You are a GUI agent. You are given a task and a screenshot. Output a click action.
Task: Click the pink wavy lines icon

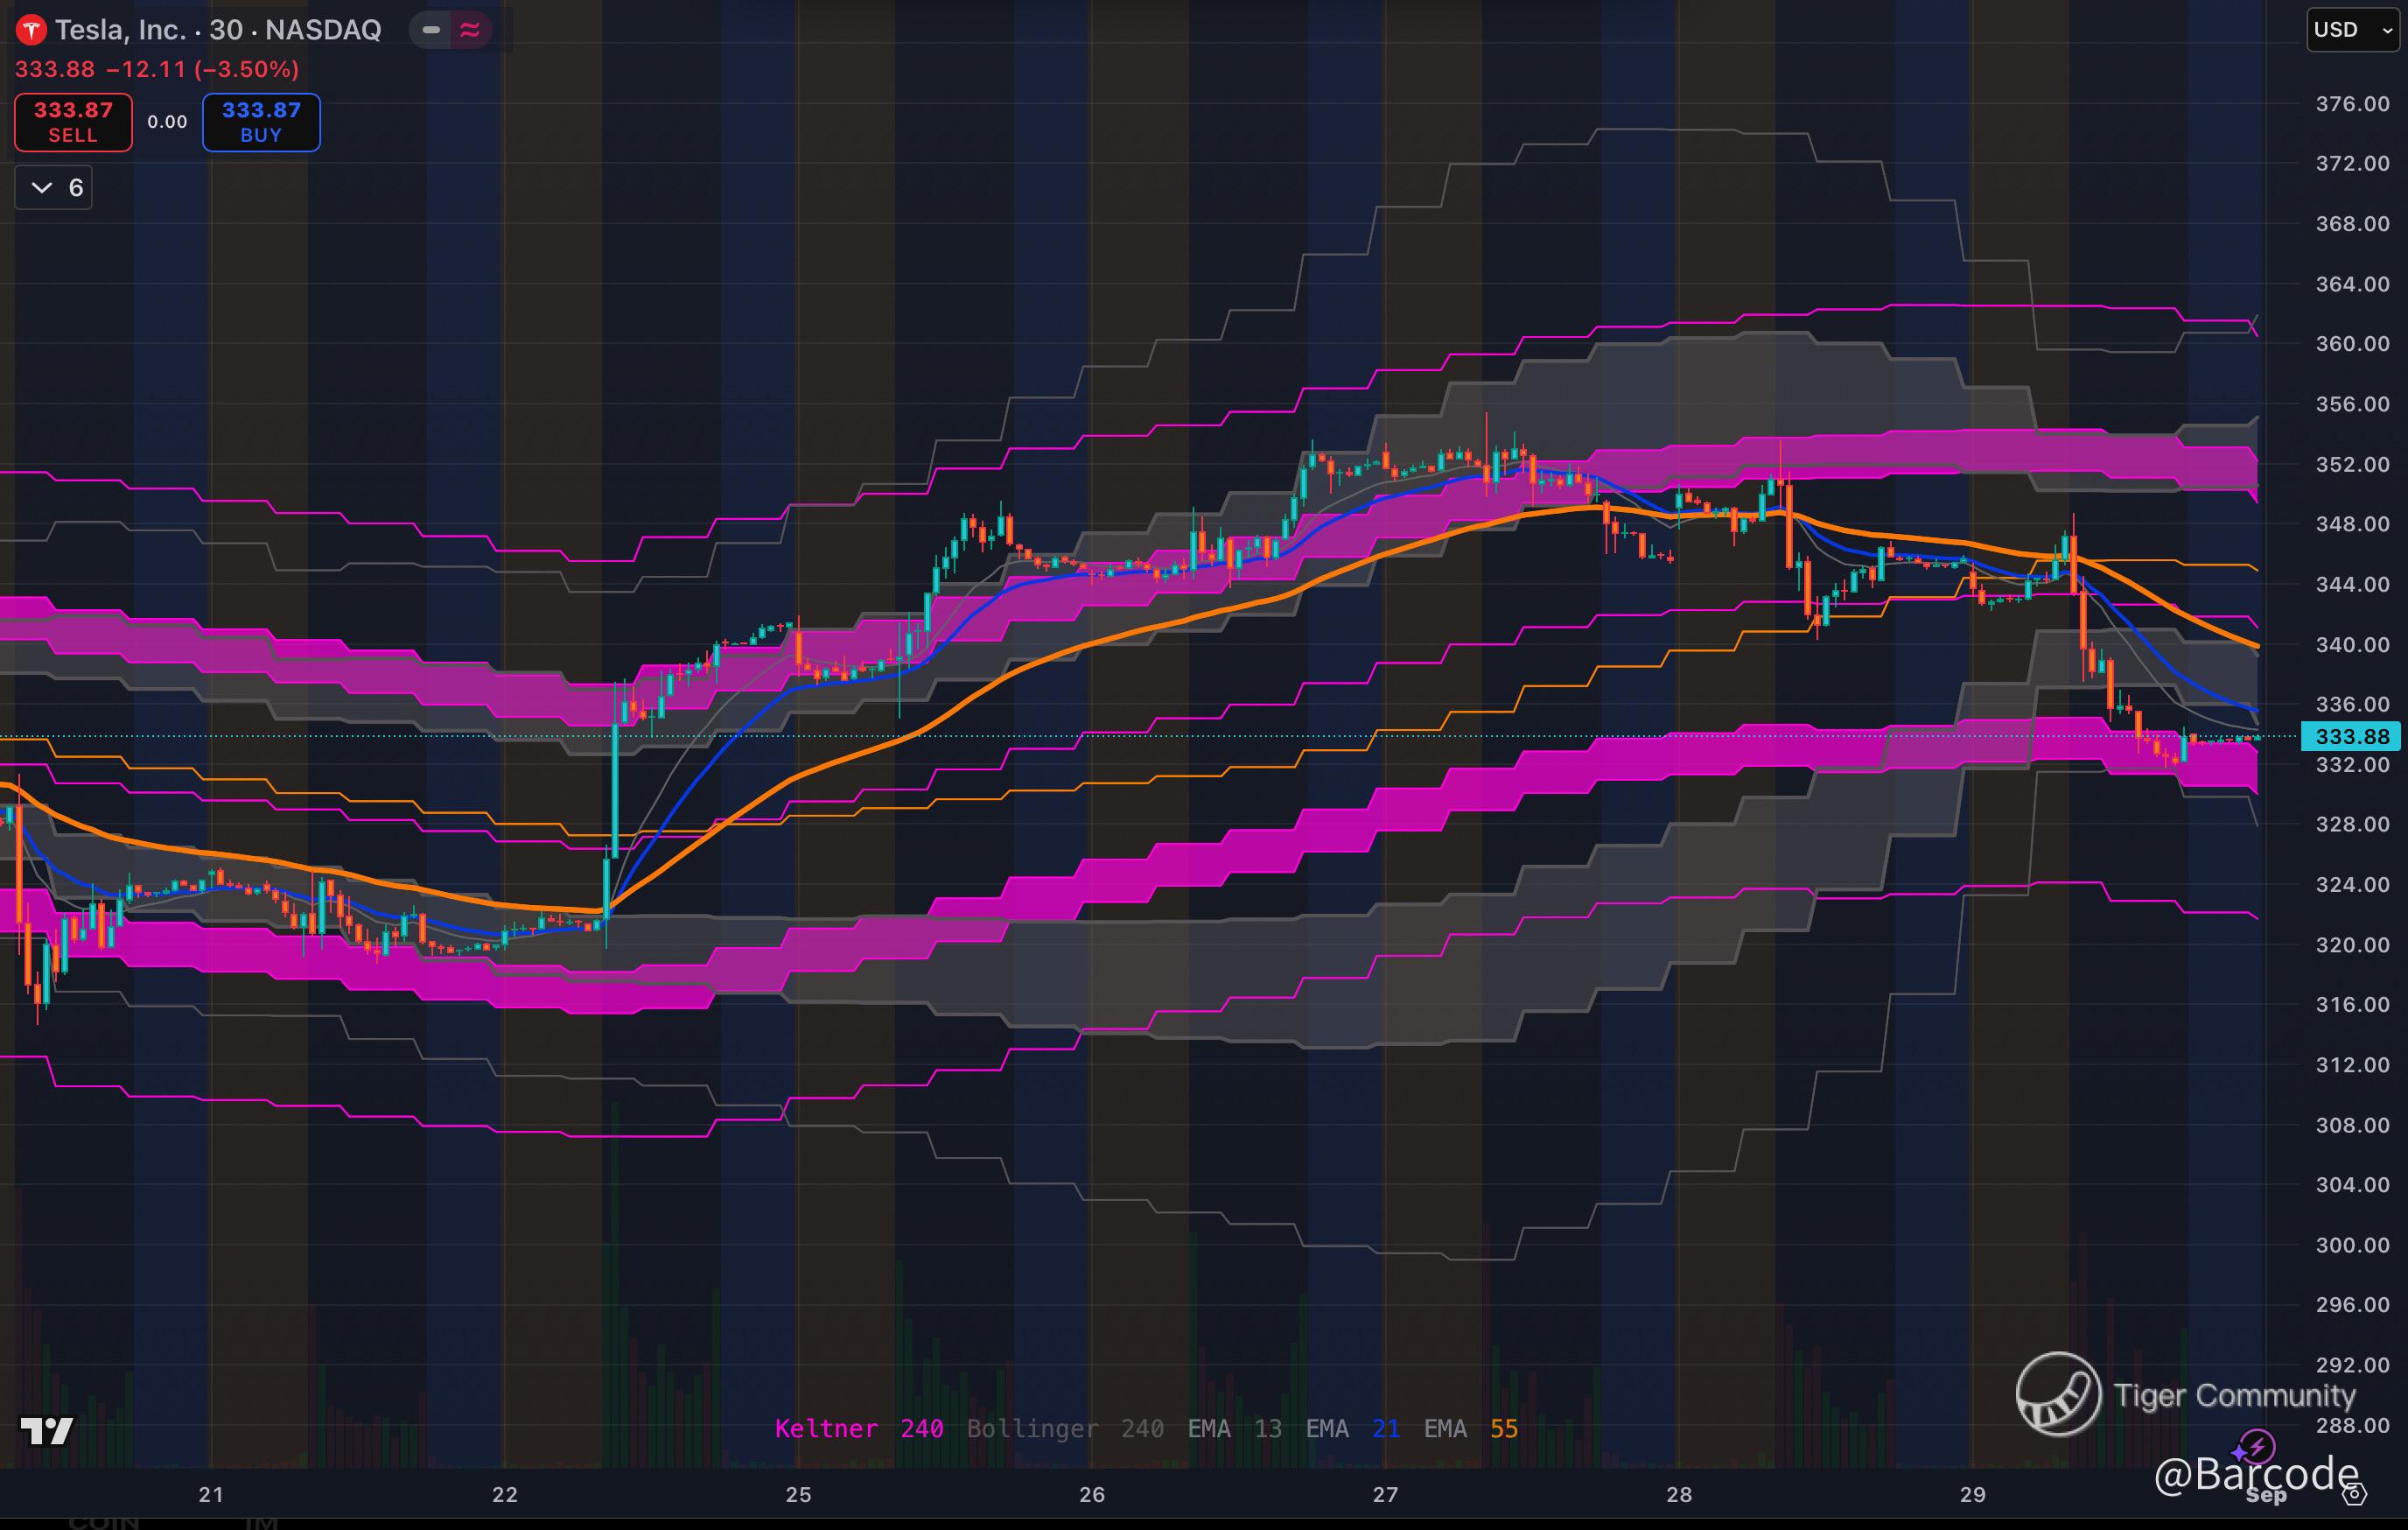(x=469, y=30)
